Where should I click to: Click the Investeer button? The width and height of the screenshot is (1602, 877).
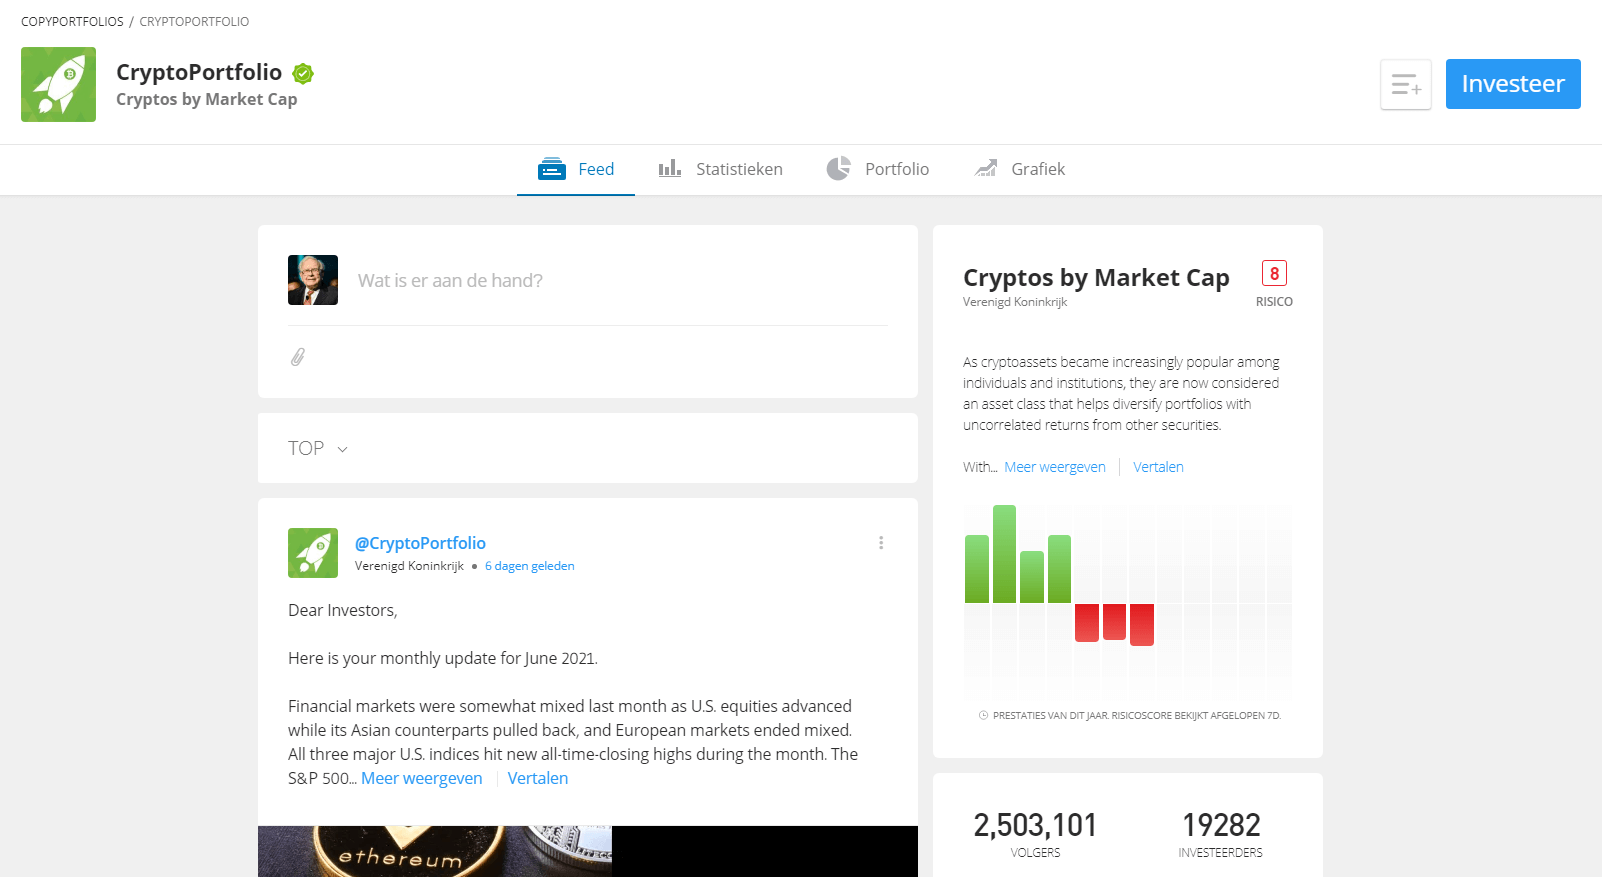[1513, 84]
